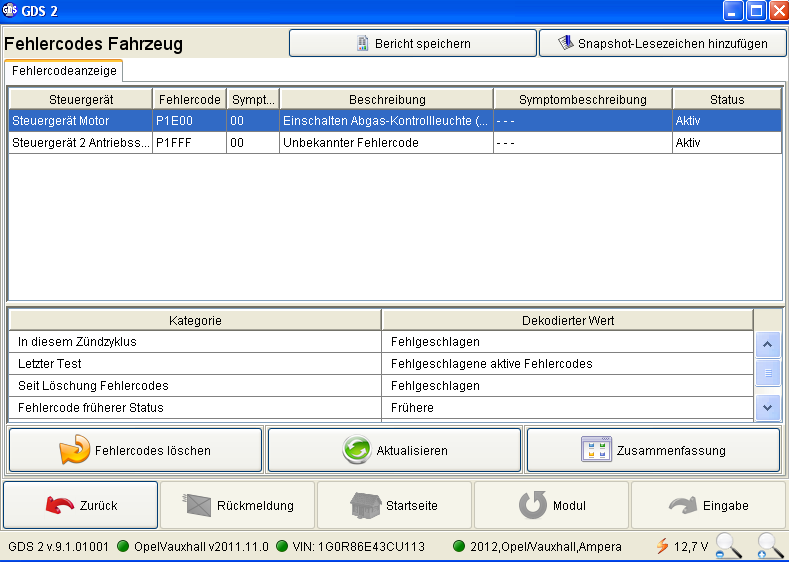
Task: Click the Kategorie column header
Action: coord(194,320)
